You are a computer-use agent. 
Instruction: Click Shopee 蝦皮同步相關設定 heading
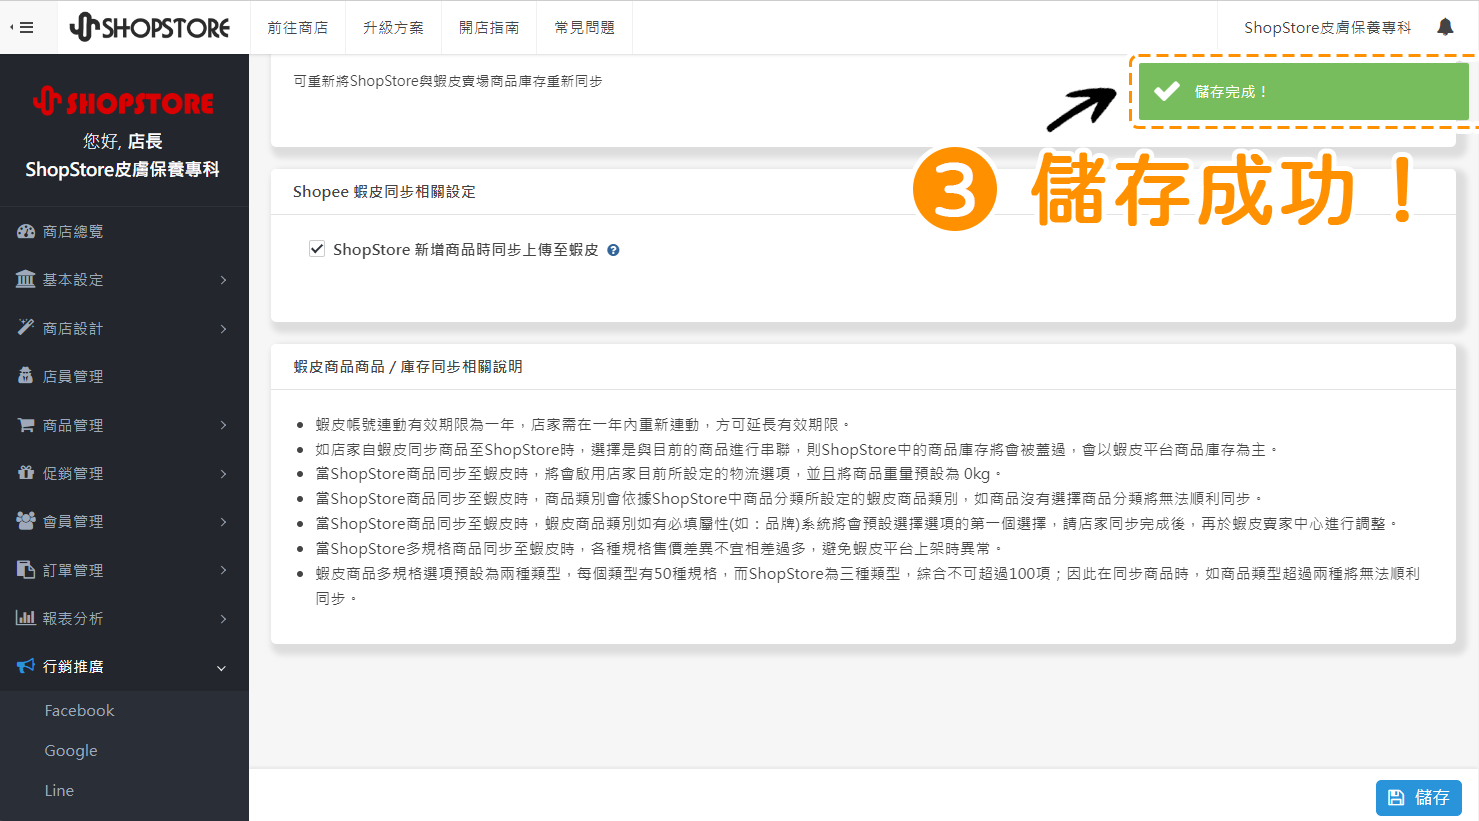click(384, 191)
